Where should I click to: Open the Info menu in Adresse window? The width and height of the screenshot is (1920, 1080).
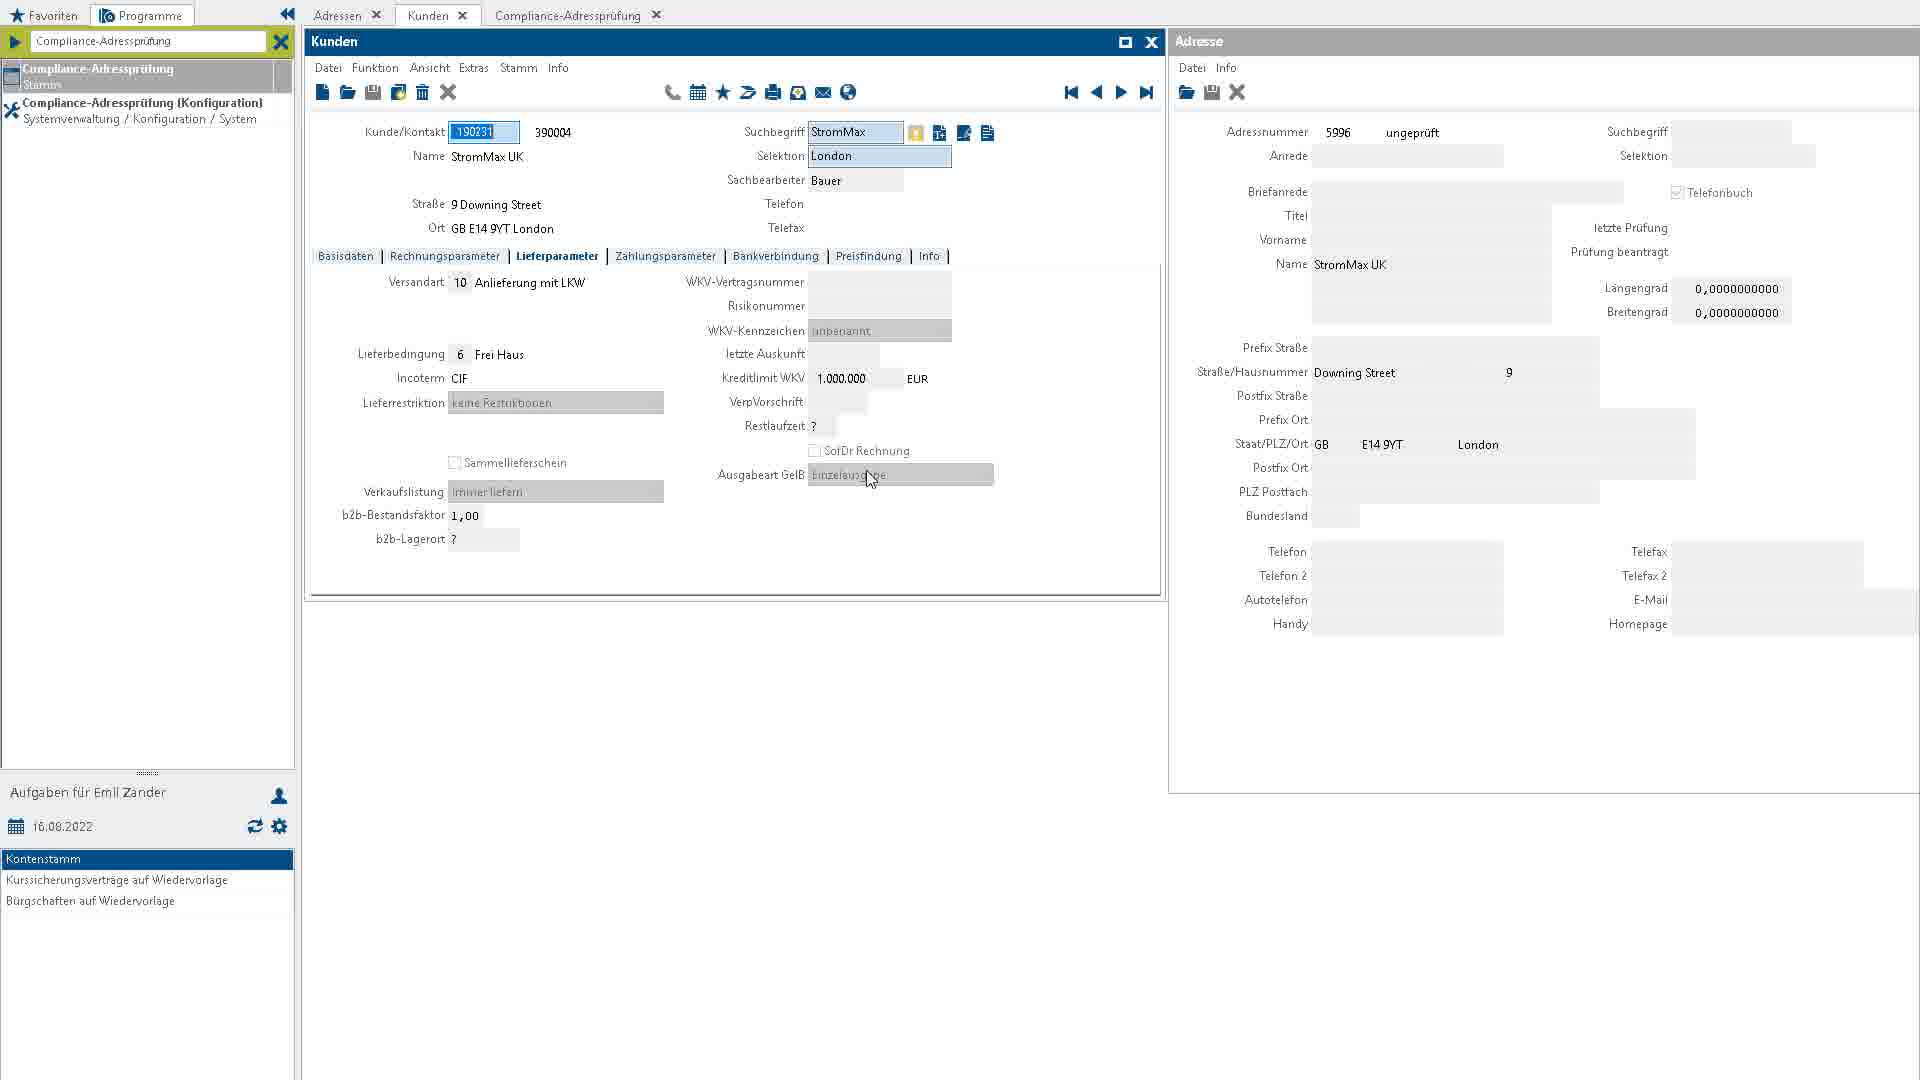point(1226,68)
